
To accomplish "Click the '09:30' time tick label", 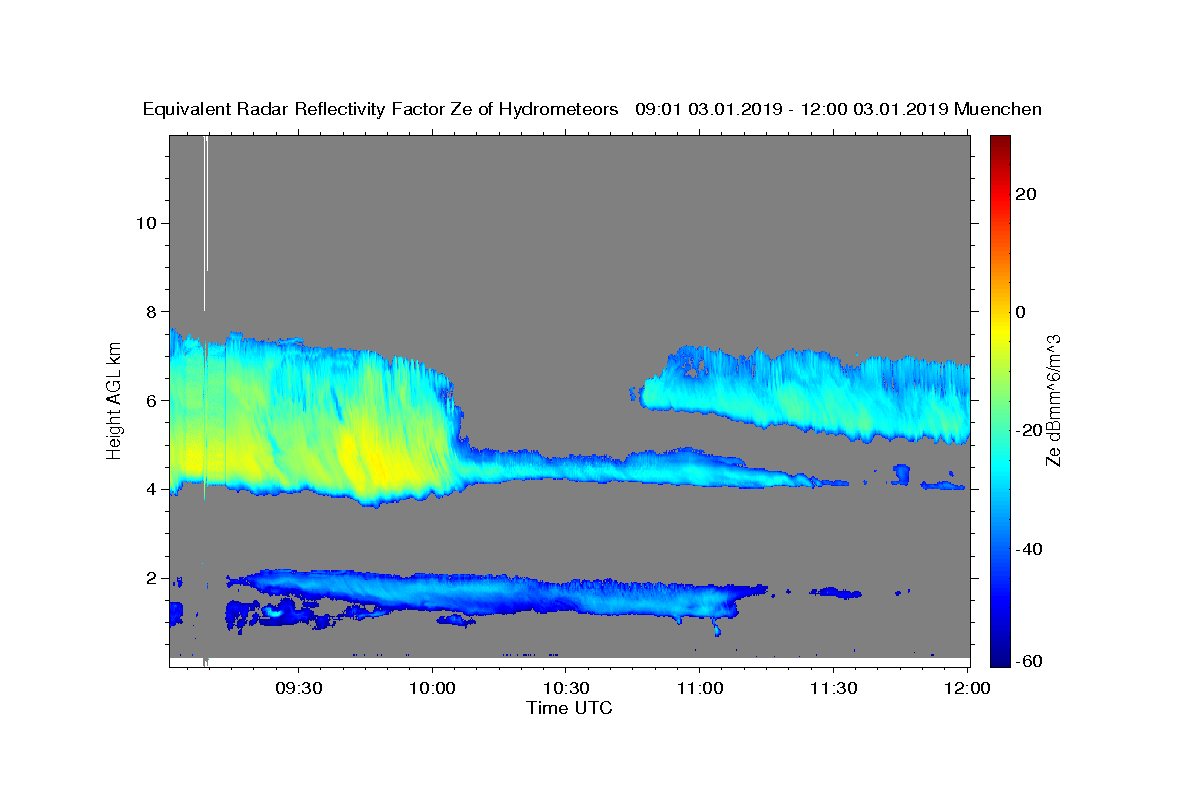I will [299, 689].
